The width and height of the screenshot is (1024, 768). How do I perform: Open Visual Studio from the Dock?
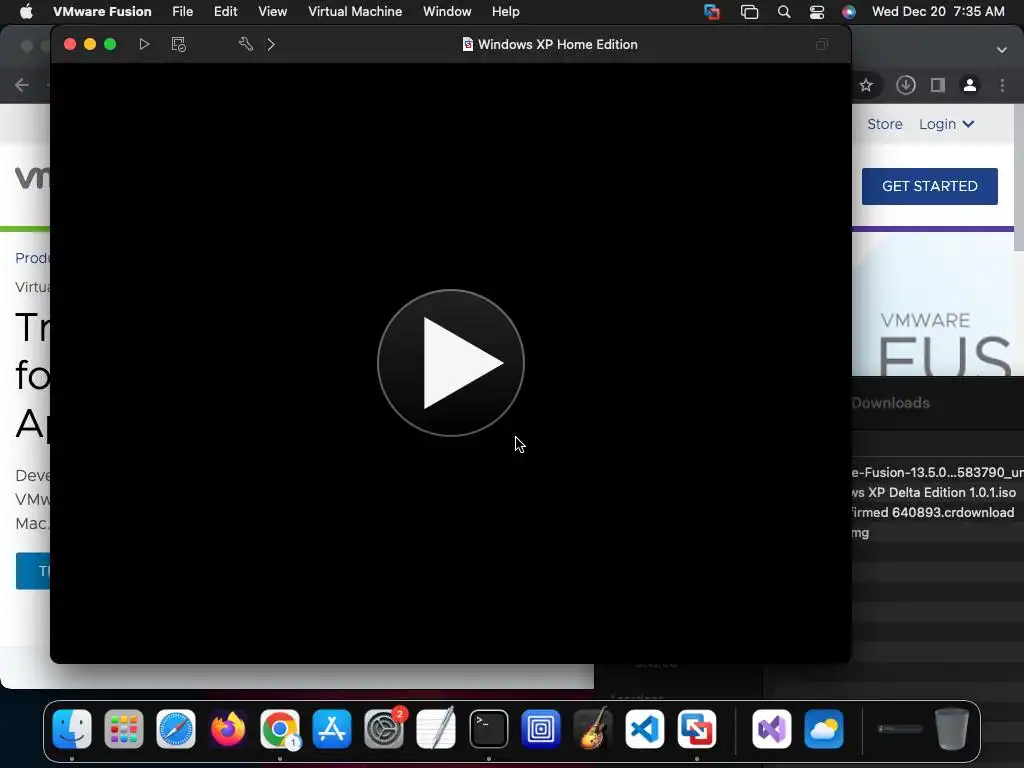point(771,729)
